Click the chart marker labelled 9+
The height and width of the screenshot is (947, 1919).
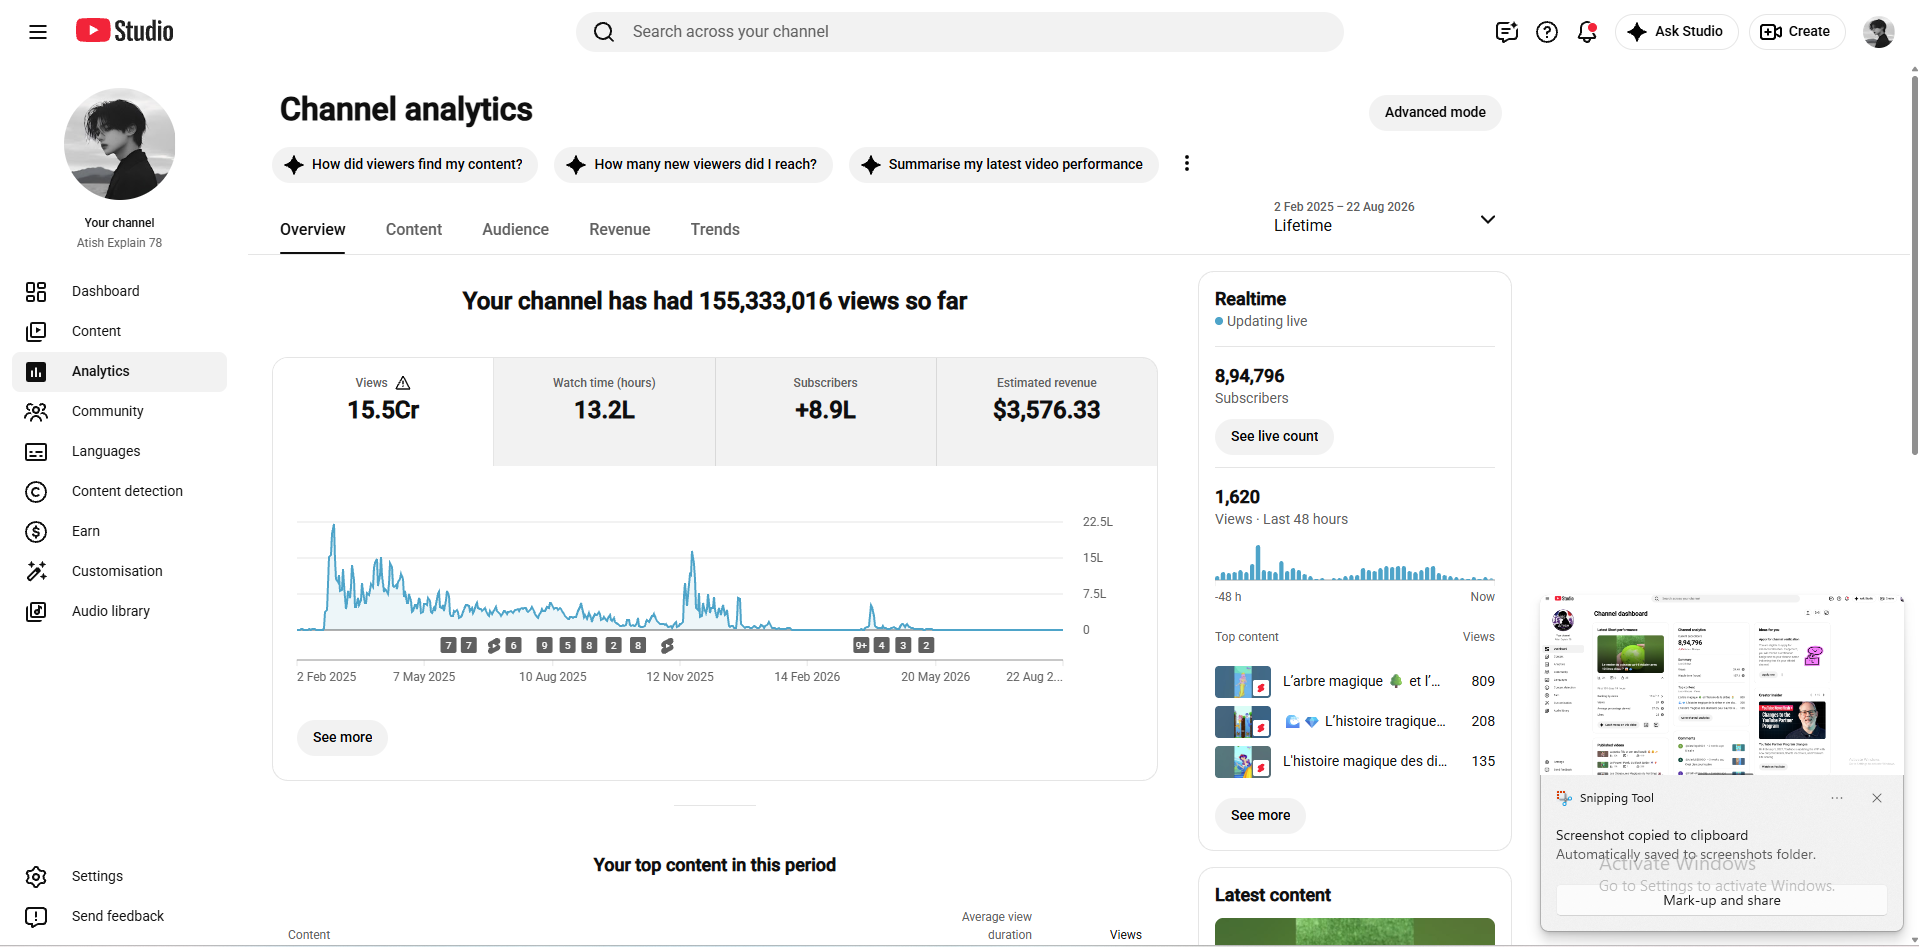[861, 645]
